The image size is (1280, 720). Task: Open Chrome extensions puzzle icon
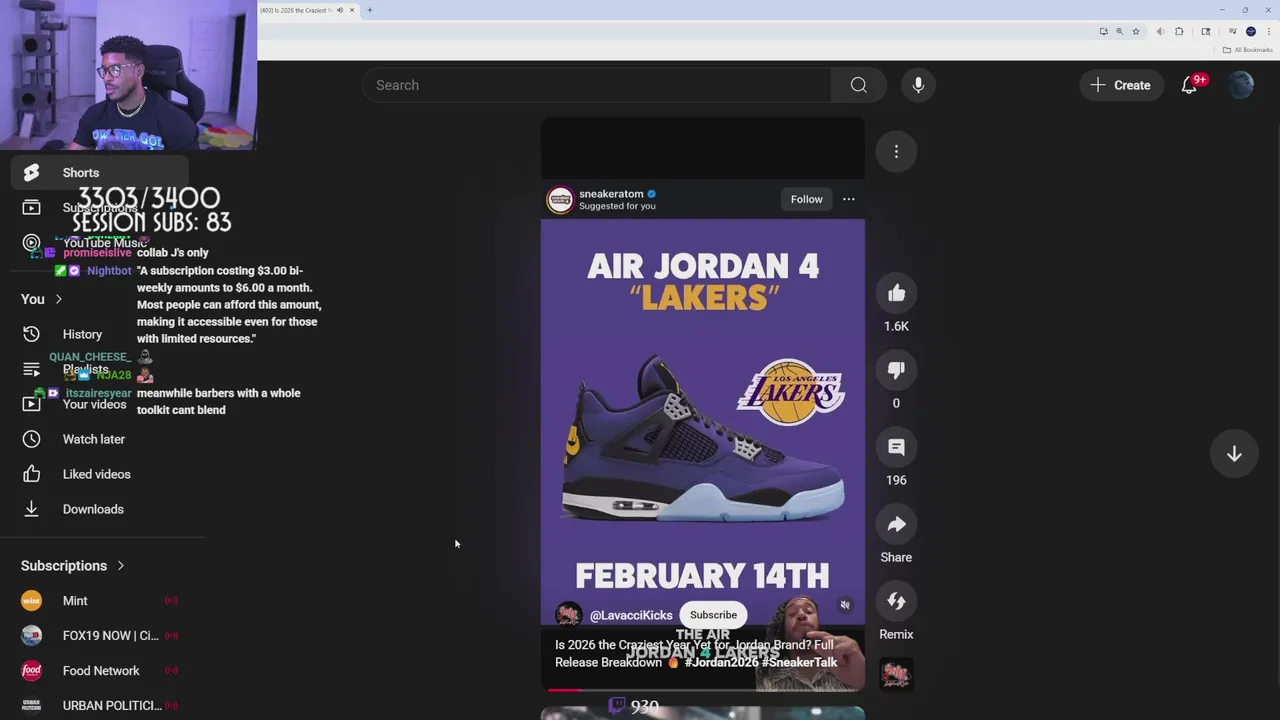click(1179, 32)
